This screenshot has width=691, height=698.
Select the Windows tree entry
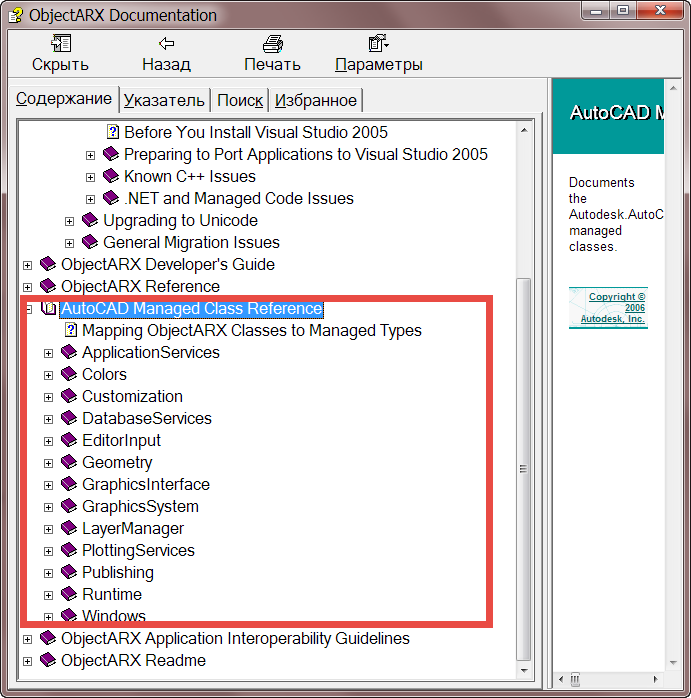[114, 615]
